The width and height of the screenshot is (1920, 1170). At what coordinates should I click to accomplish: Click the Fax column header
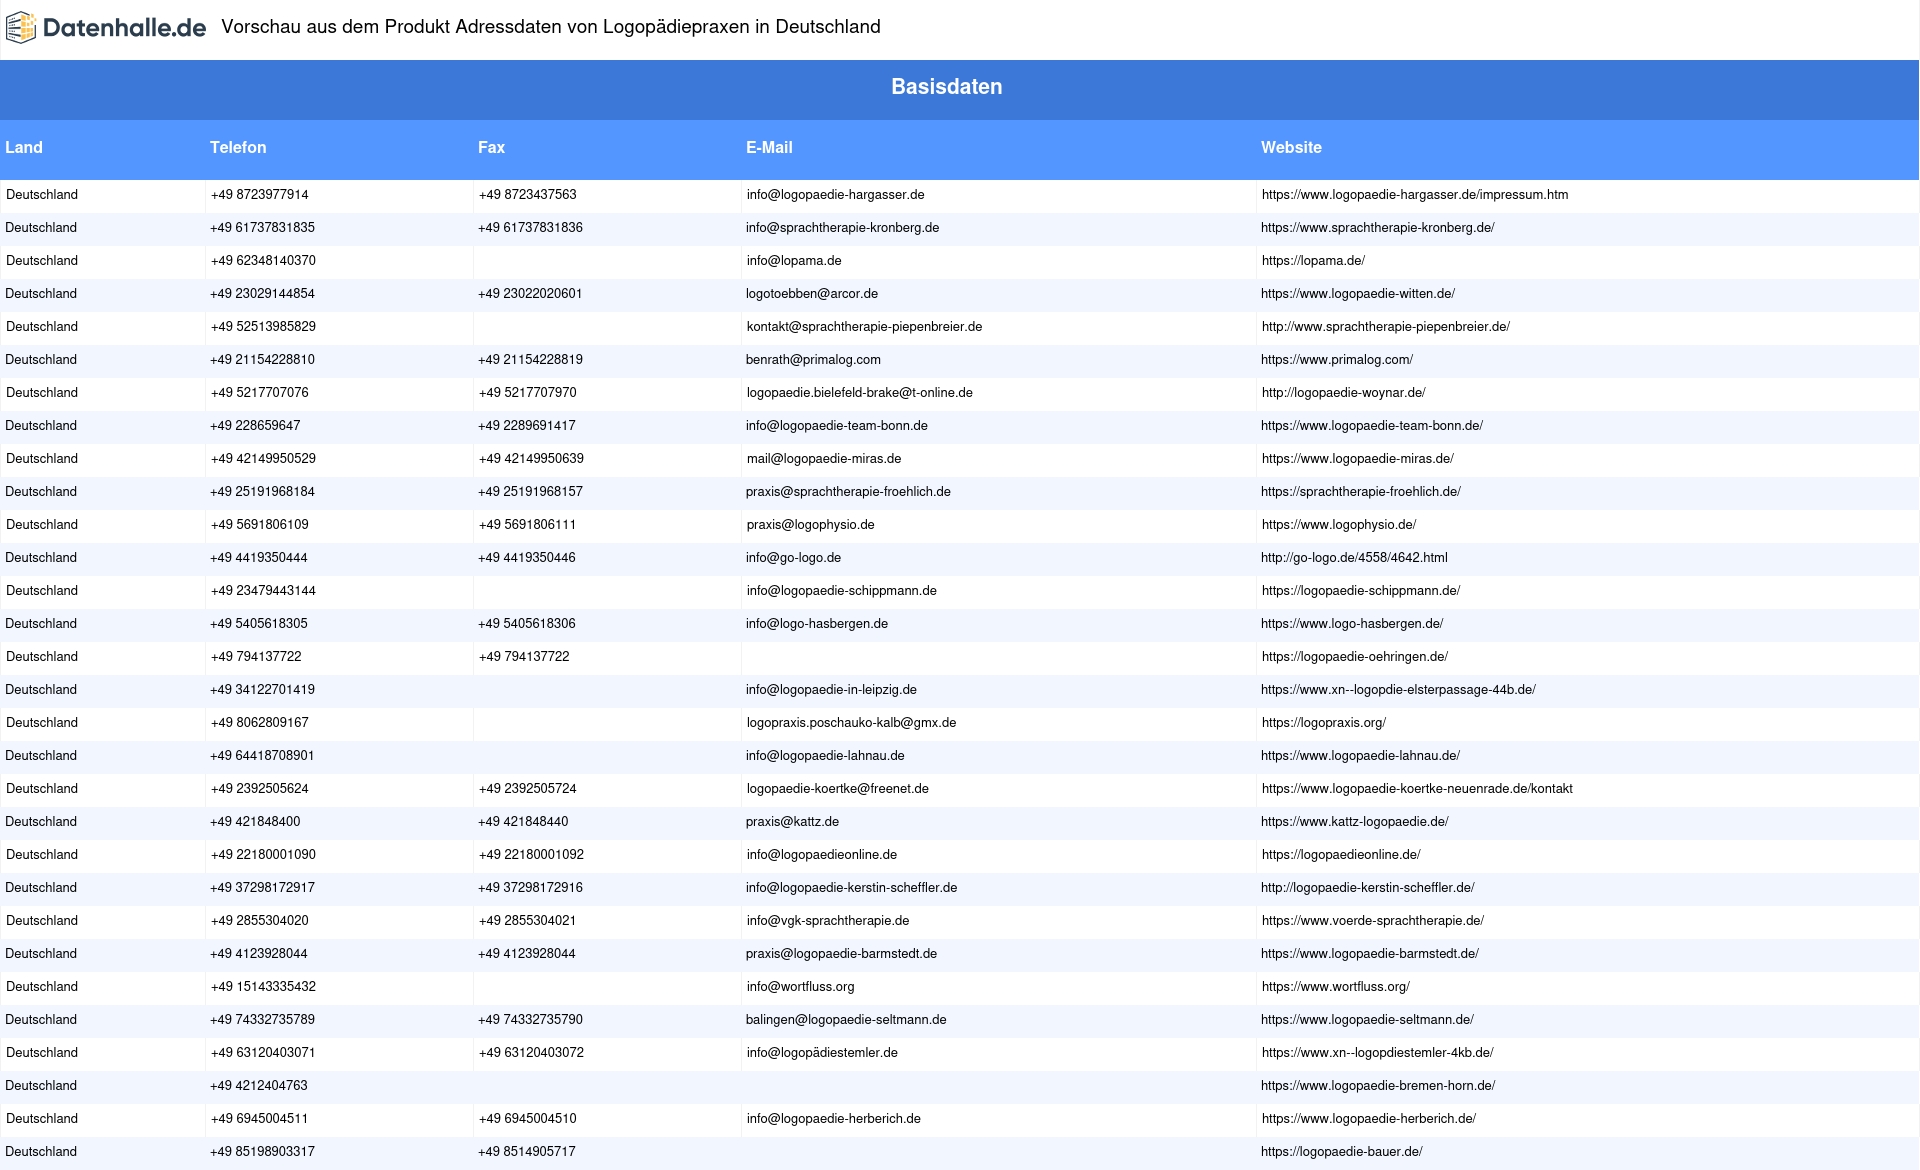pos(491,147)
